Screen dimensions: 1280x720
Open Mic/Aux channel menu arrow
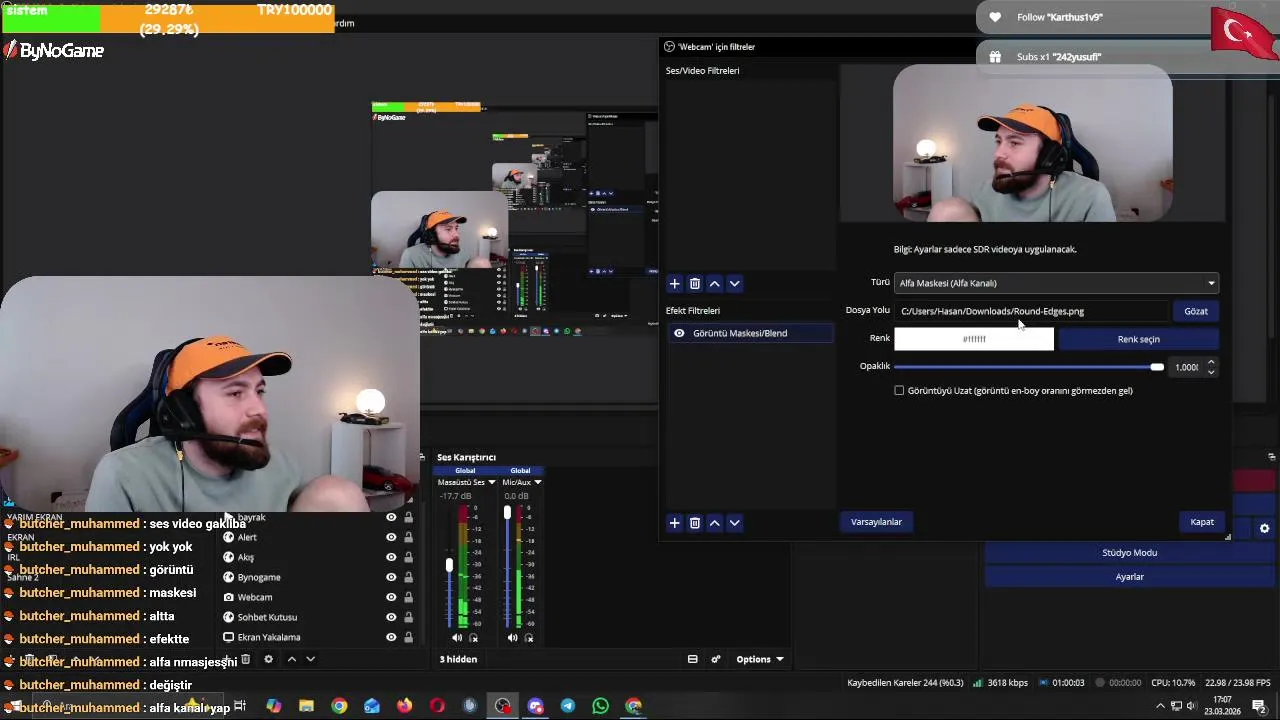[x=538, y=482]
